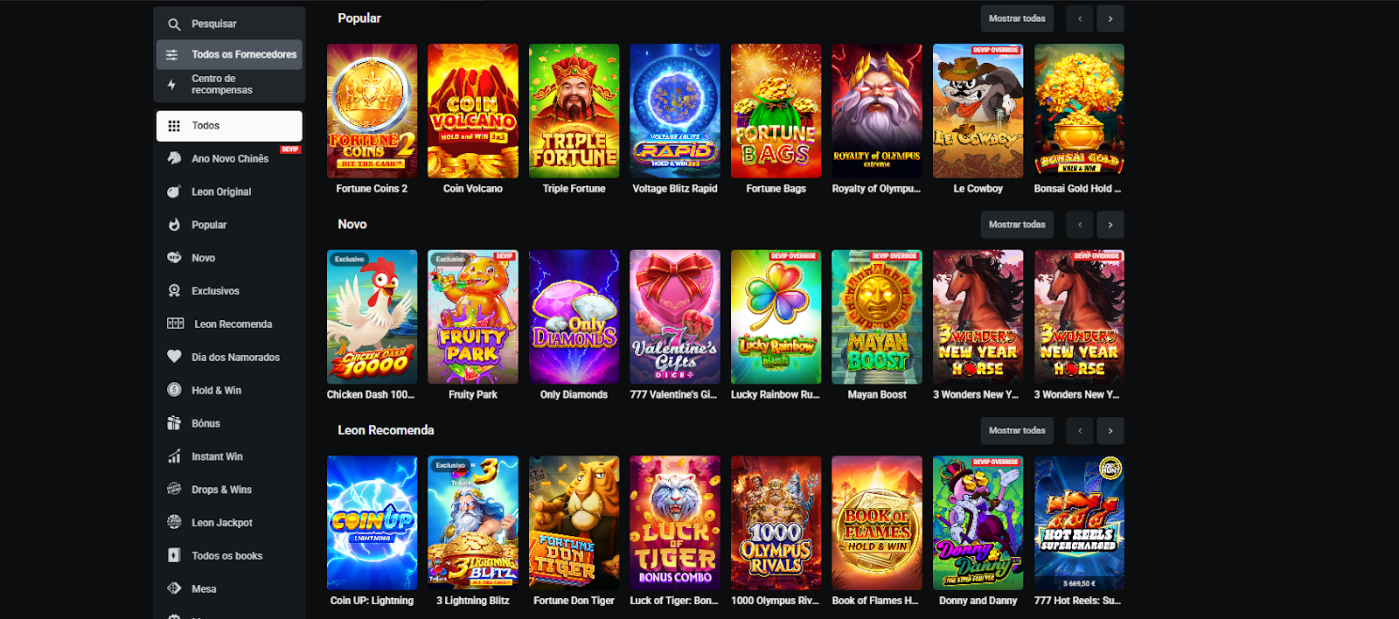The image size is (1399, 619).
Task: Select the Todos category tab
Action: 229,126
